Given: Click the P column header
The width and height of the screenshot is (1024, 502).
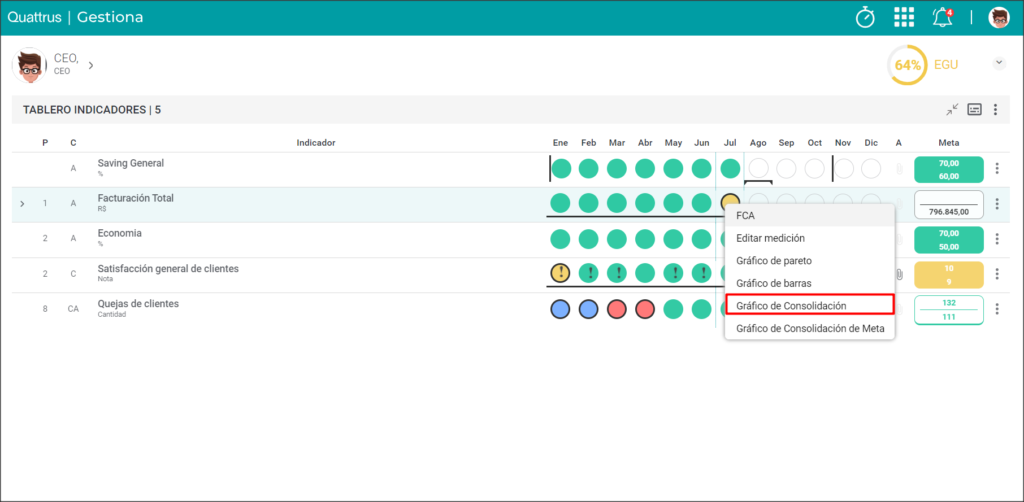Looking at the screenshot, I should click(x=45, y=142).
